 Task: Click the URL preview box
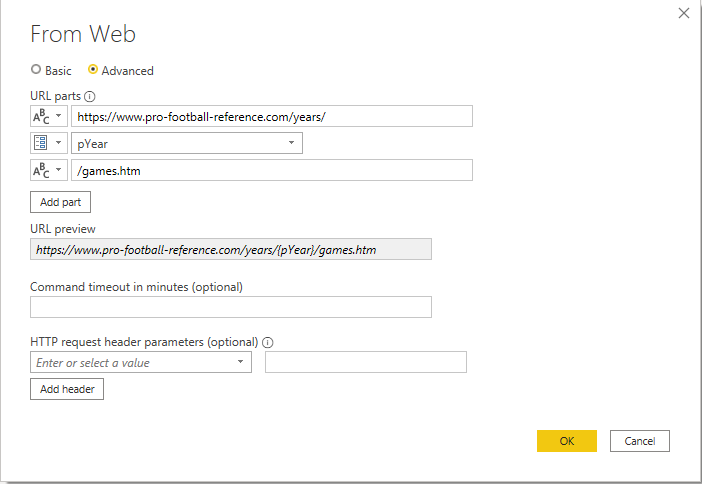[x=231, y=249]
